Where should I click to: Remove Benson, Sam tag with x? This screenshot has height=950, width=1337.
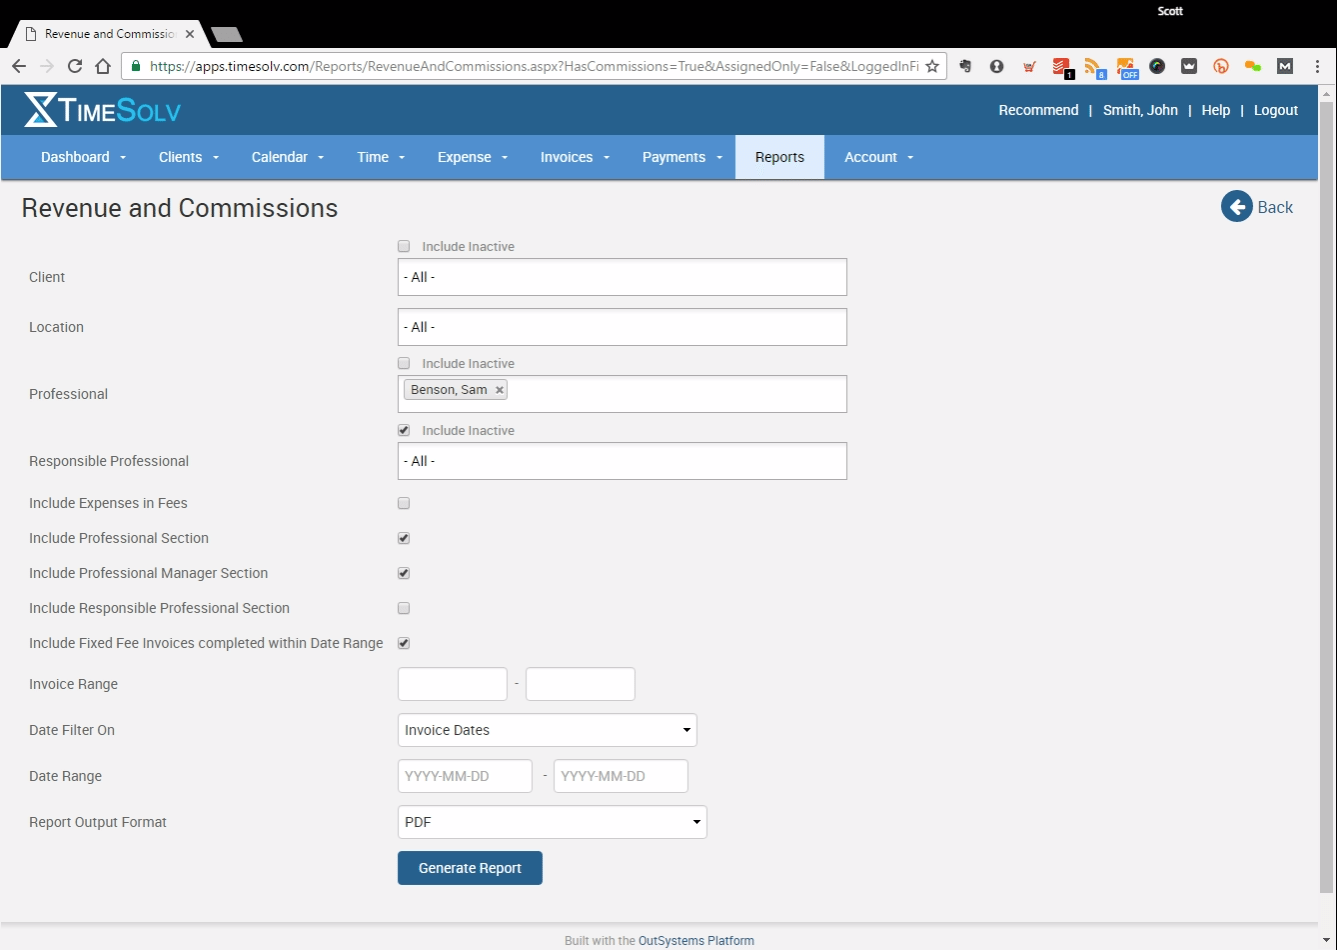click(499, 390)
